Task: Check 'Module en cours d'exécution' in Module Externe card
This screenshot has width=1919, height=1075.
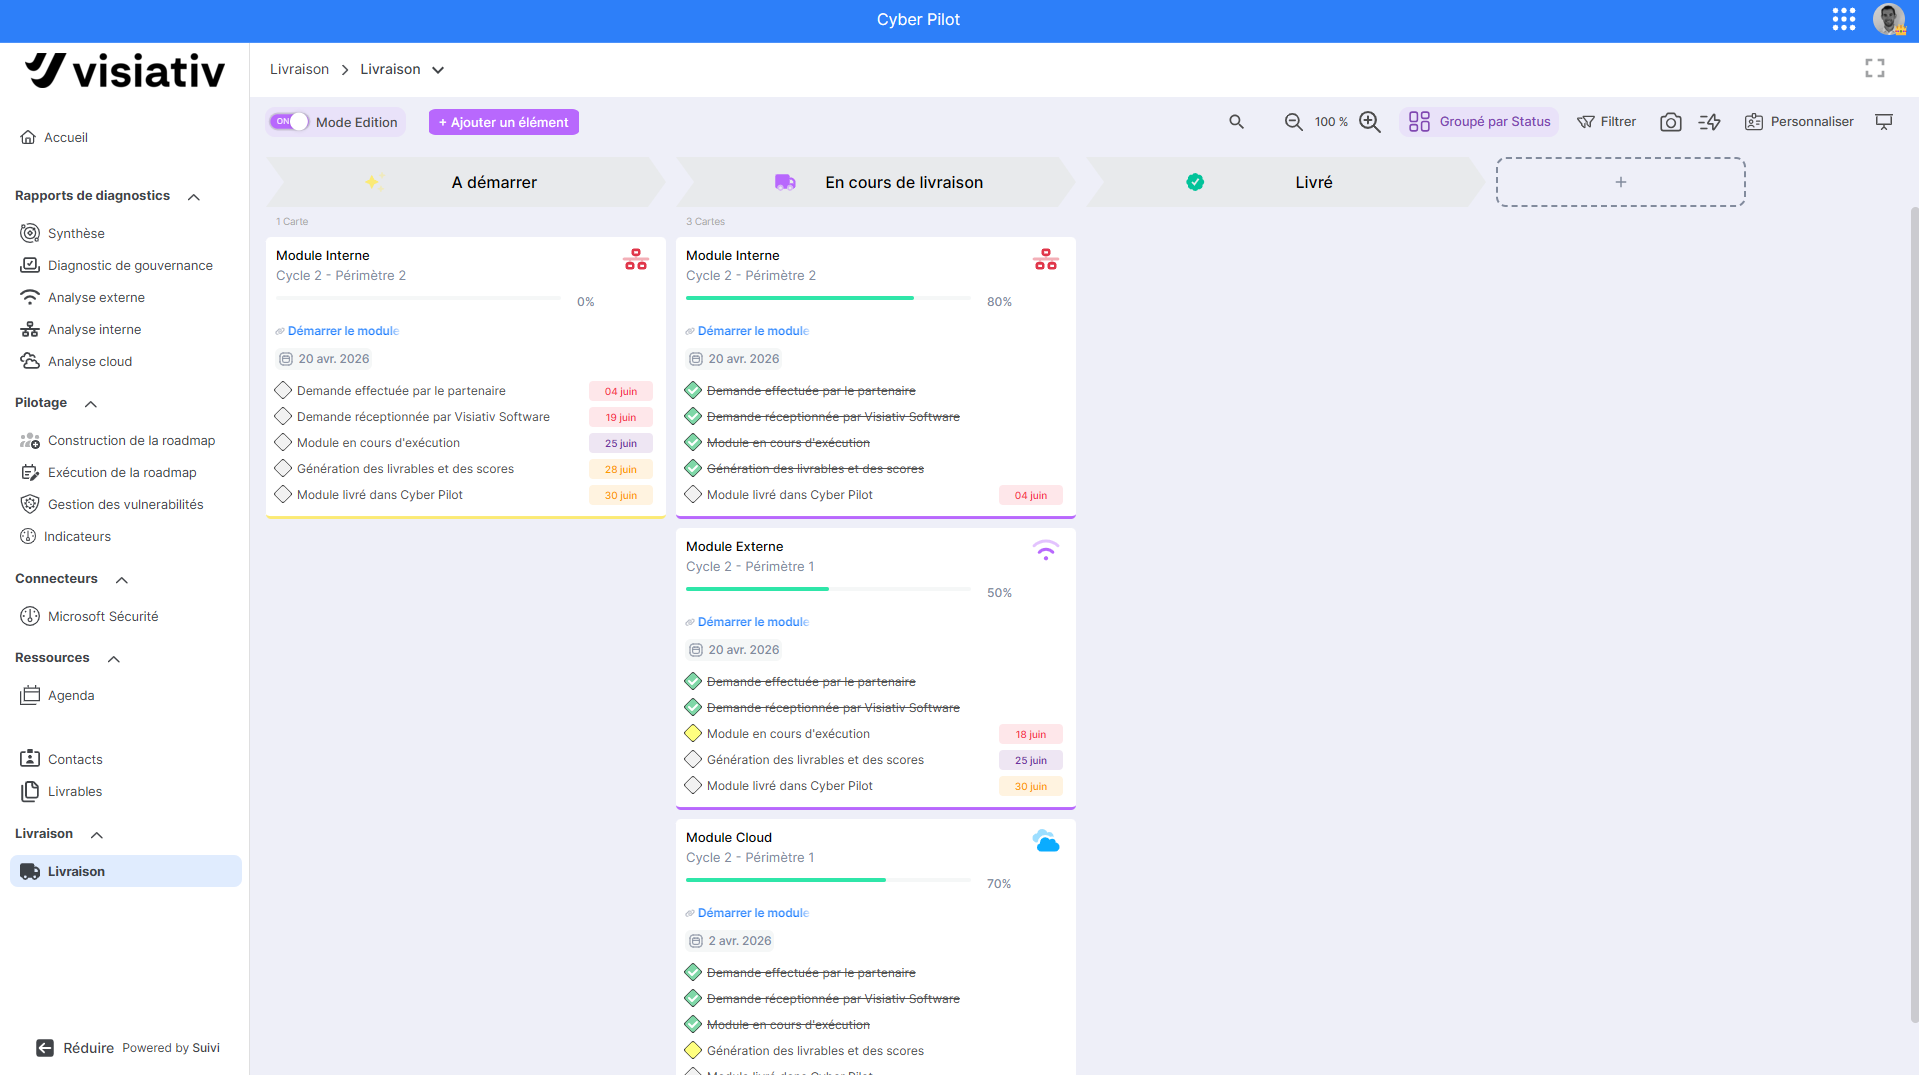Action: point(693,733)
